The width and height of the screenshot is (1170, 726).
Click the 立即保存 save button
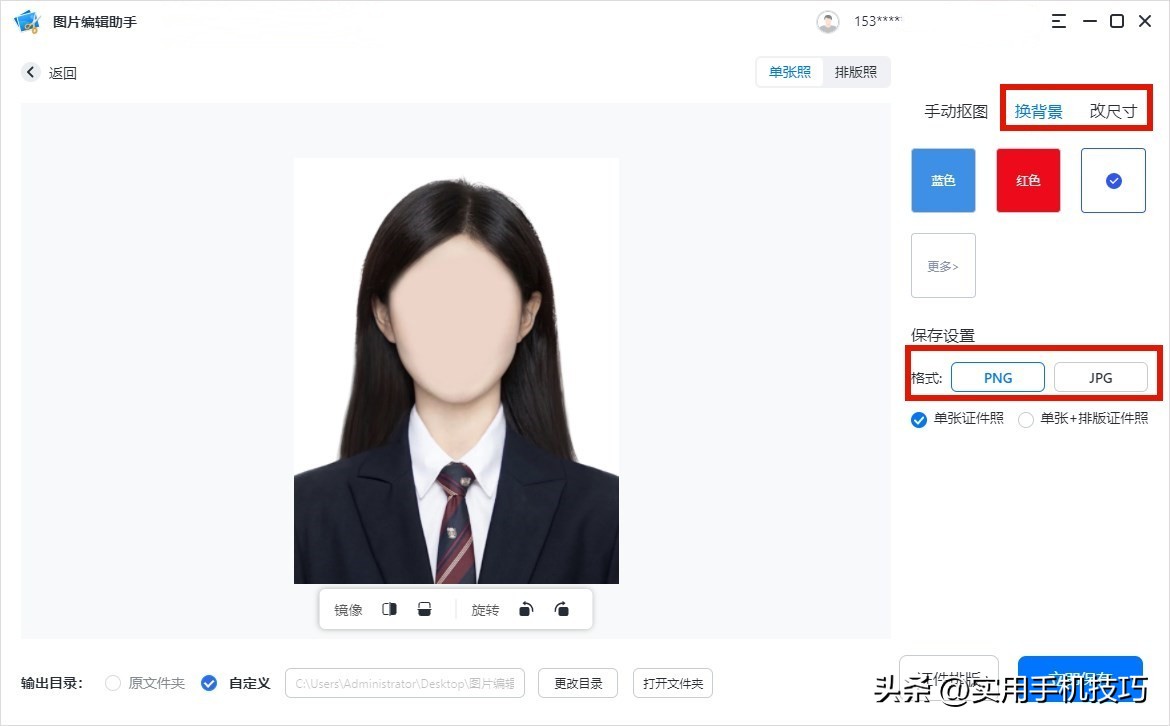1080,680
